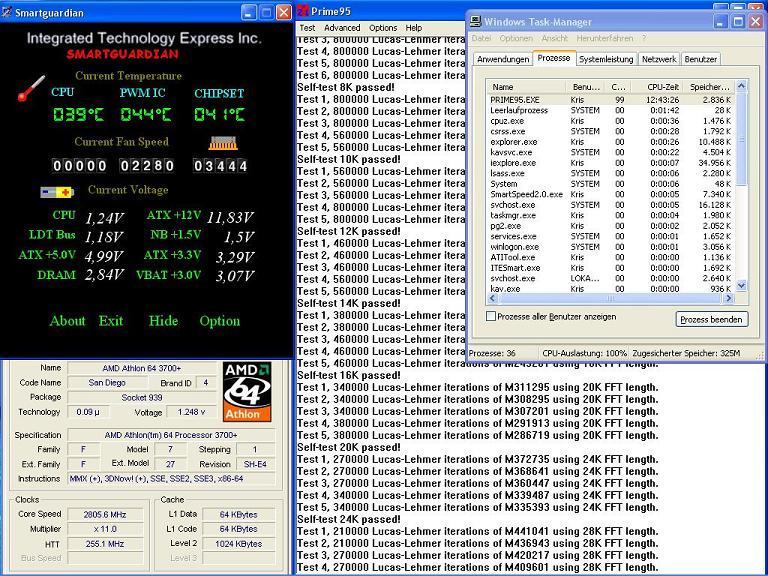Click the chipset fan speed reading 03444
The width and height of the screenshot is (768, 576).
220,166
